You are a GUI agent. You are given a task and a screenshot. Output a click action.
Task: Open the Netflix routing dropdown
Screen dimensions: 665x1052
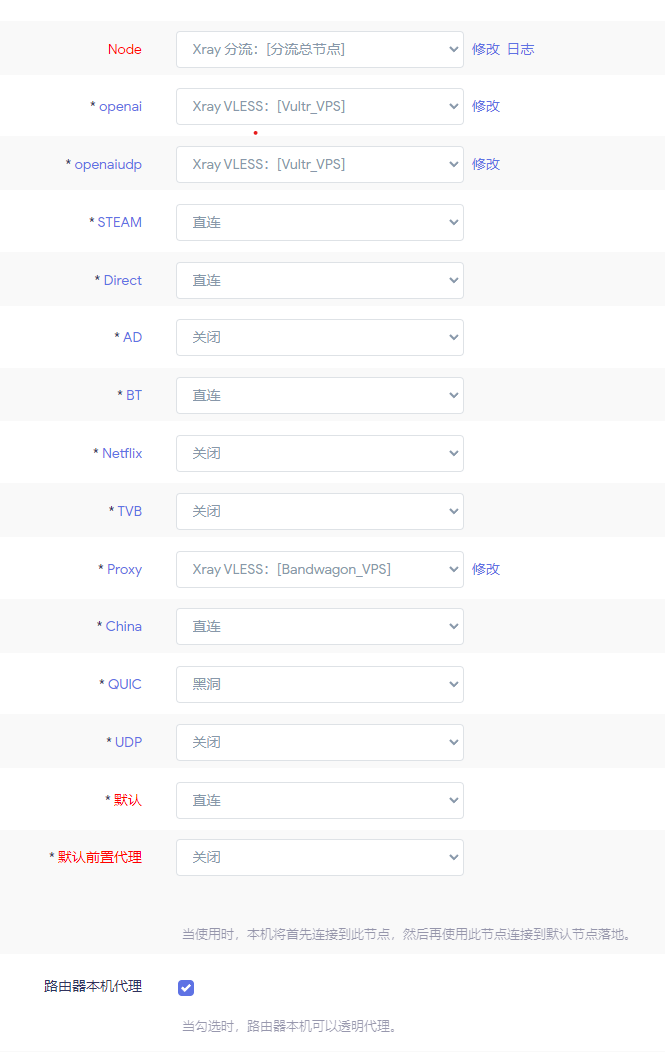(319, 453)
